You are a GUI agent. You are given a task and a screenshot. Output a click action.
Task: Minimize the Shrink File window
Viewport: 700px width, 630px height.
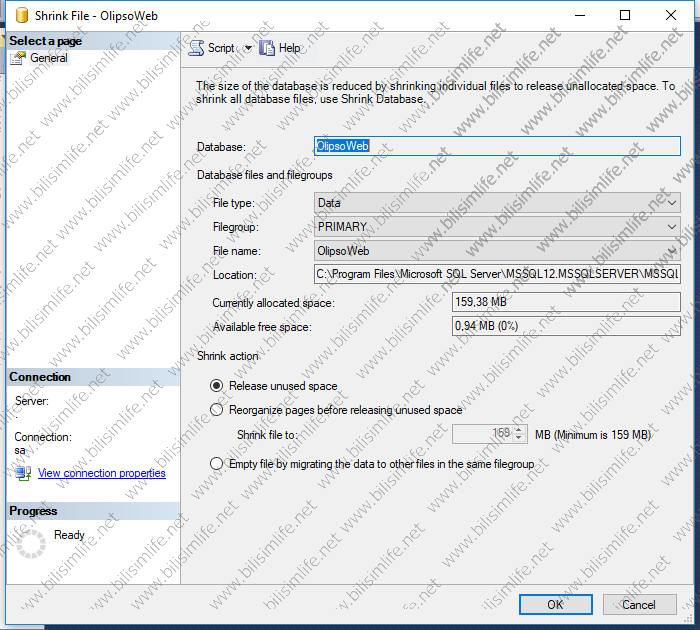tap(580, 15)
